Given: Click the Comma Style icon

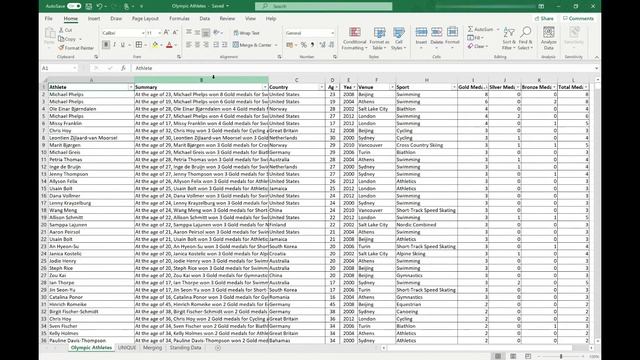Looking at the screenshot, I should (x=312, y=45).
